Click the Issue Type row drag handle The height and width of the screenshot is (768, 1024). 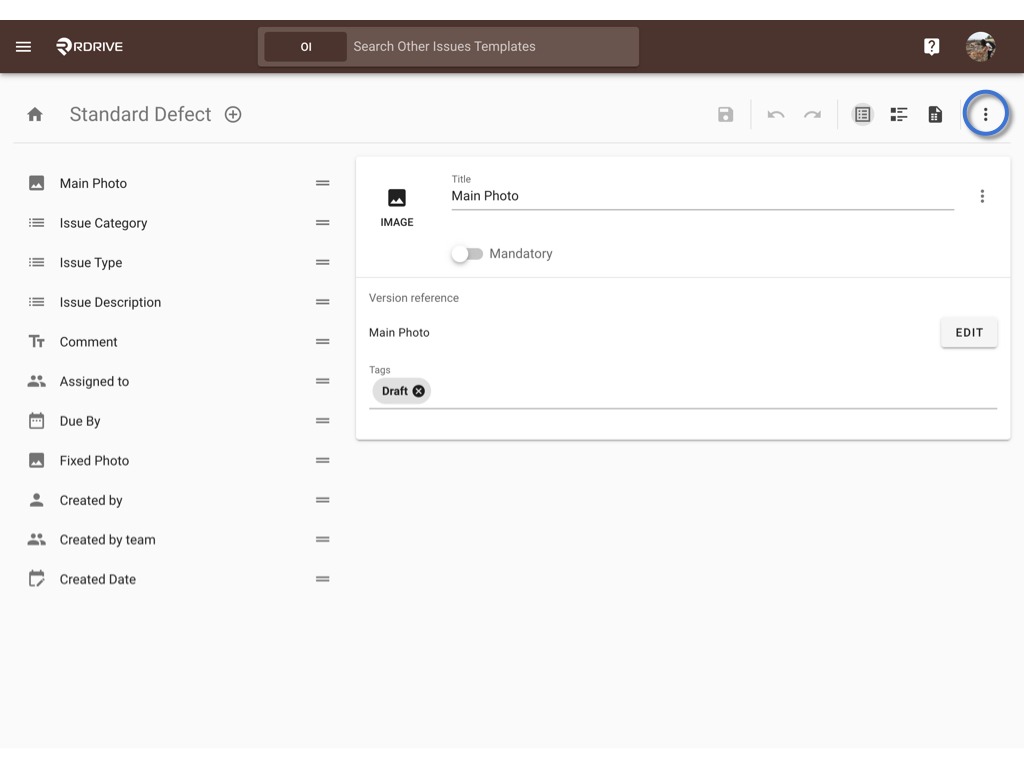323,263
